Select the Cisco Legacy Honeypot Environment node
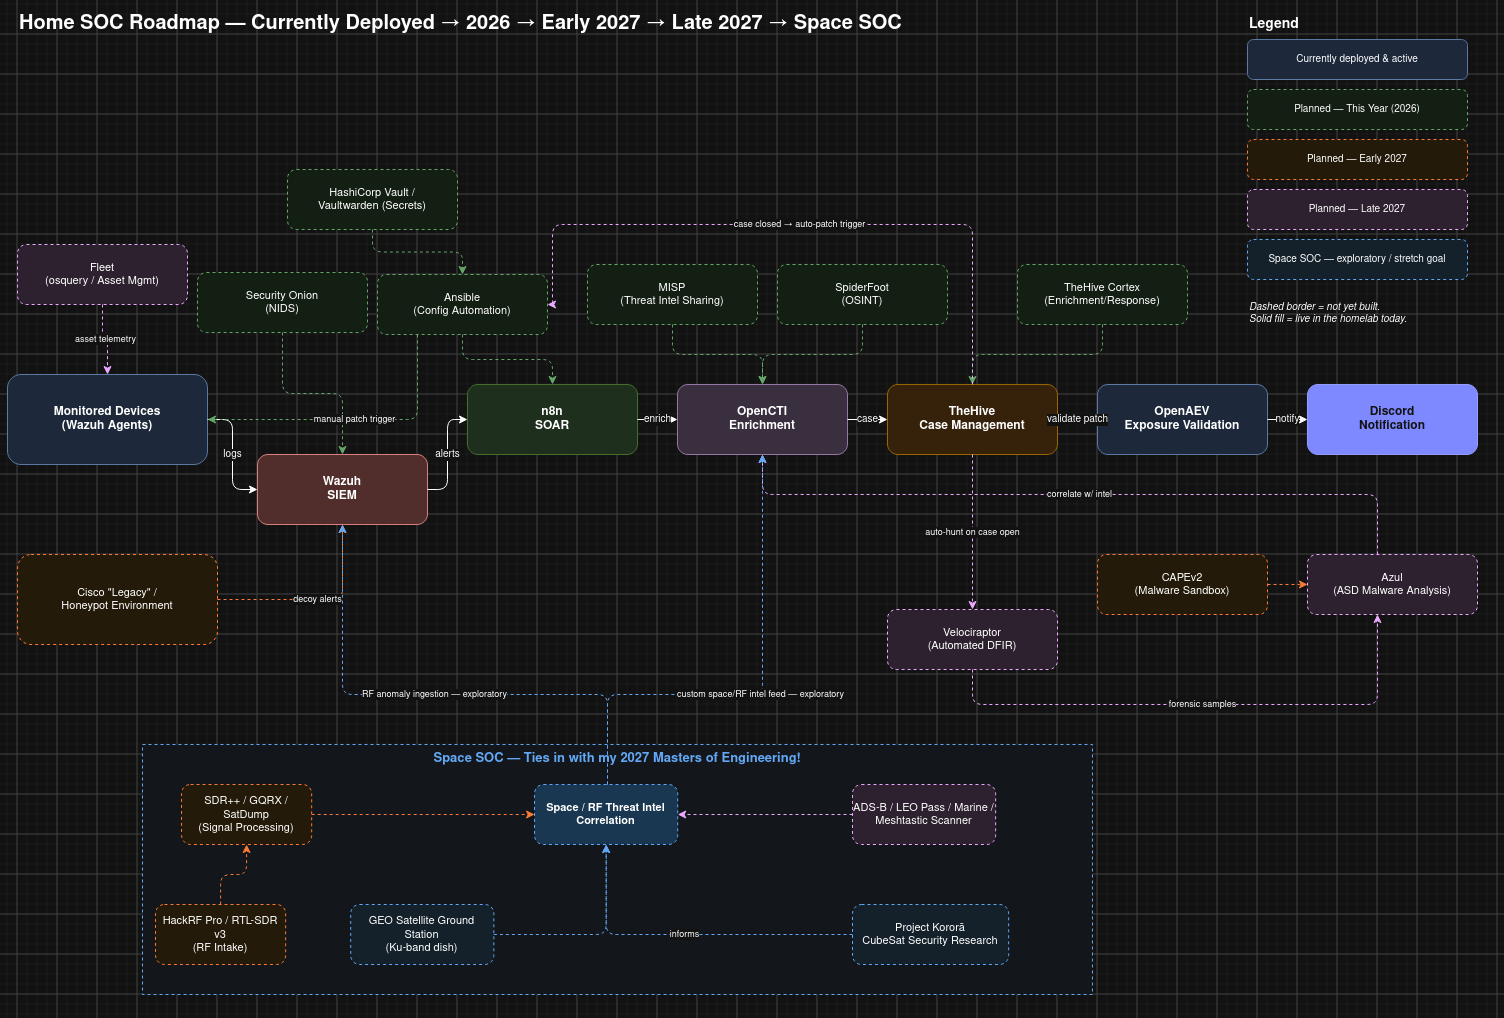This screenshot has width=1504, height=1018. (x=117, y=599)
